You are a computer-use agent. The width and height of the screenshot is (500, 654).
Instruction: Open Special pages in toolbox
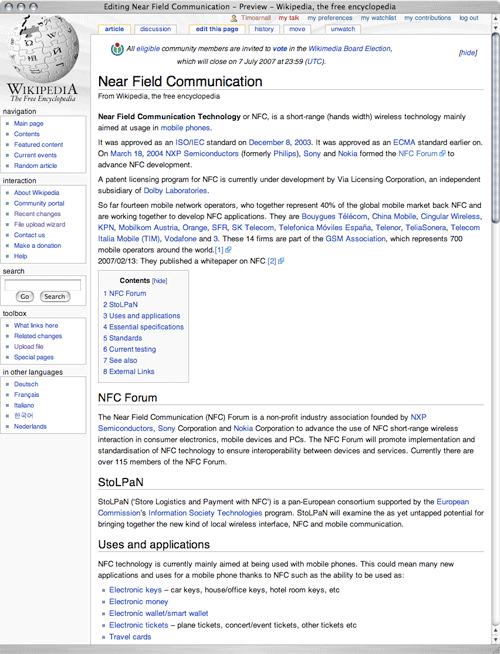(34, 357)
